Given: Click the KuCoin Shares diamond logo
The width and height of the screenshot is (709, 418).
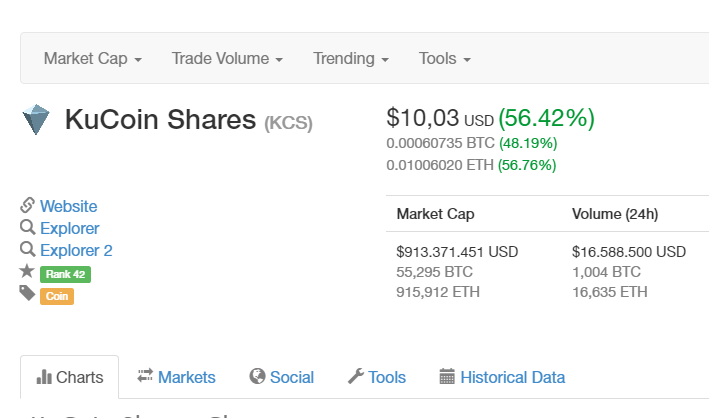Looking at the screenshot, I should click(35, 120).
